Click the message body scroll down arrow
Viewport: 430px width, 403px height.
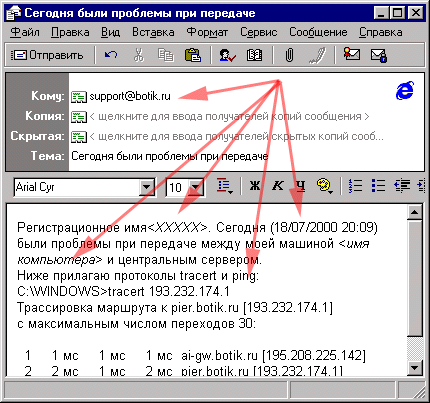[415, 368]
